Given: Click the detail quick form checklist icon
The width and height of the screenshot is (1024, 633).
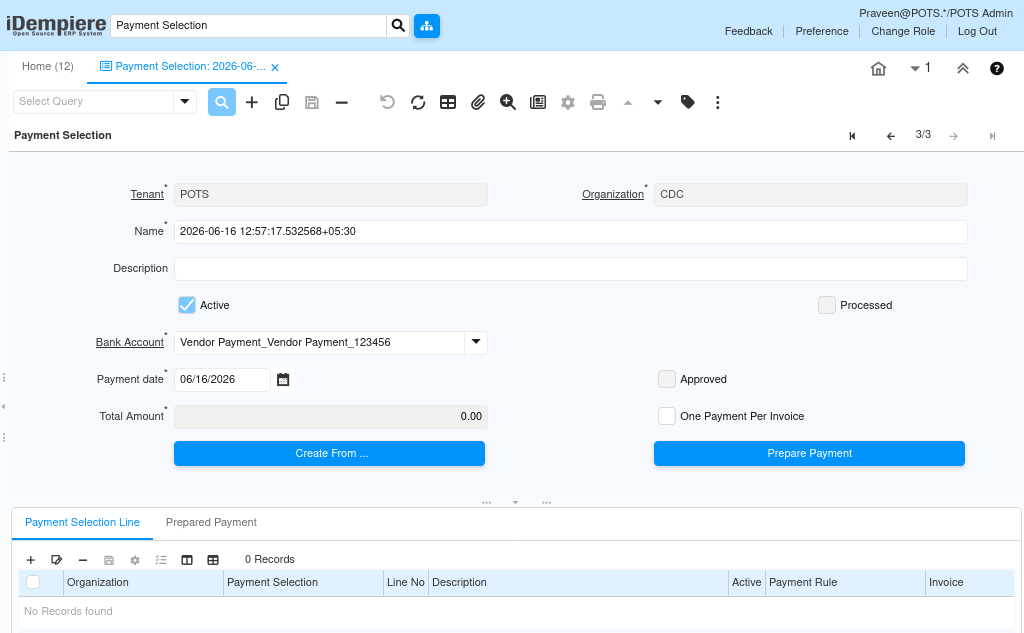Looking at the screenshot, I should click(x=161, y=560).
